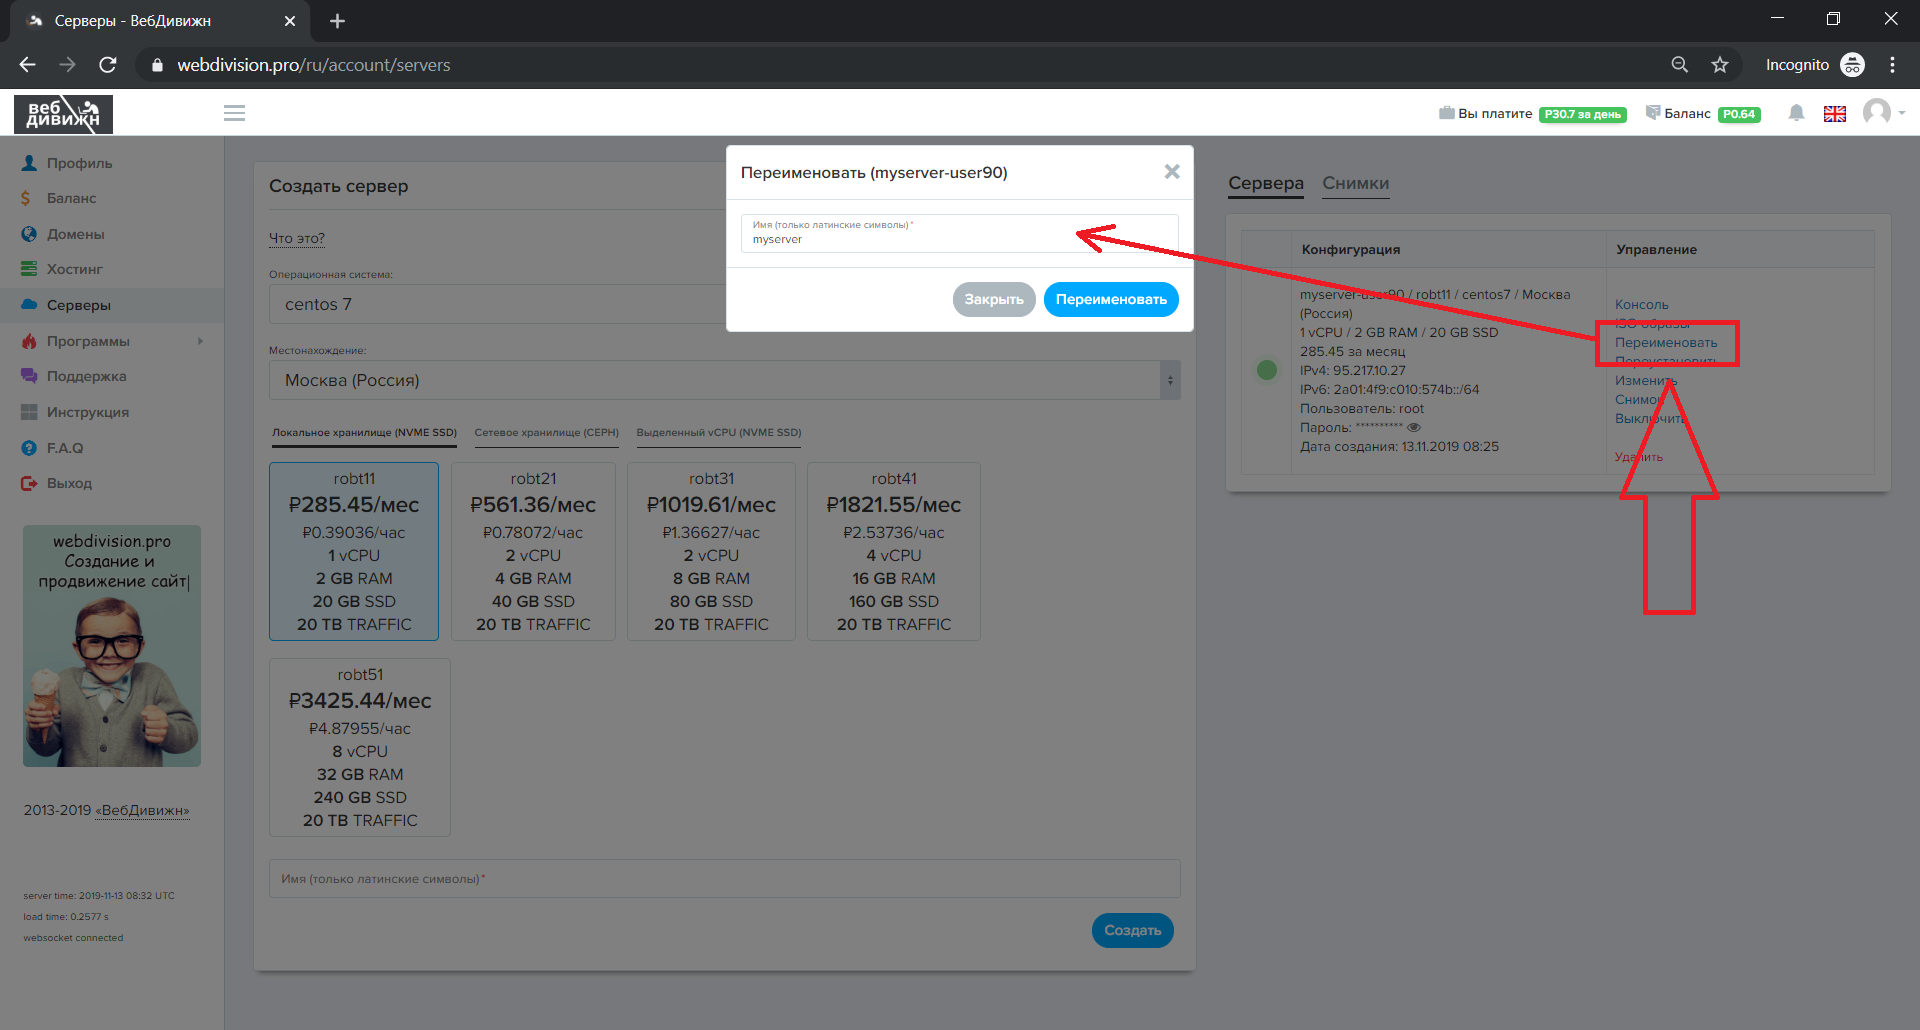This screenshot has height=1030, width=1920.
Task: Select the robt41 server plan
Action: coord(893,551)
